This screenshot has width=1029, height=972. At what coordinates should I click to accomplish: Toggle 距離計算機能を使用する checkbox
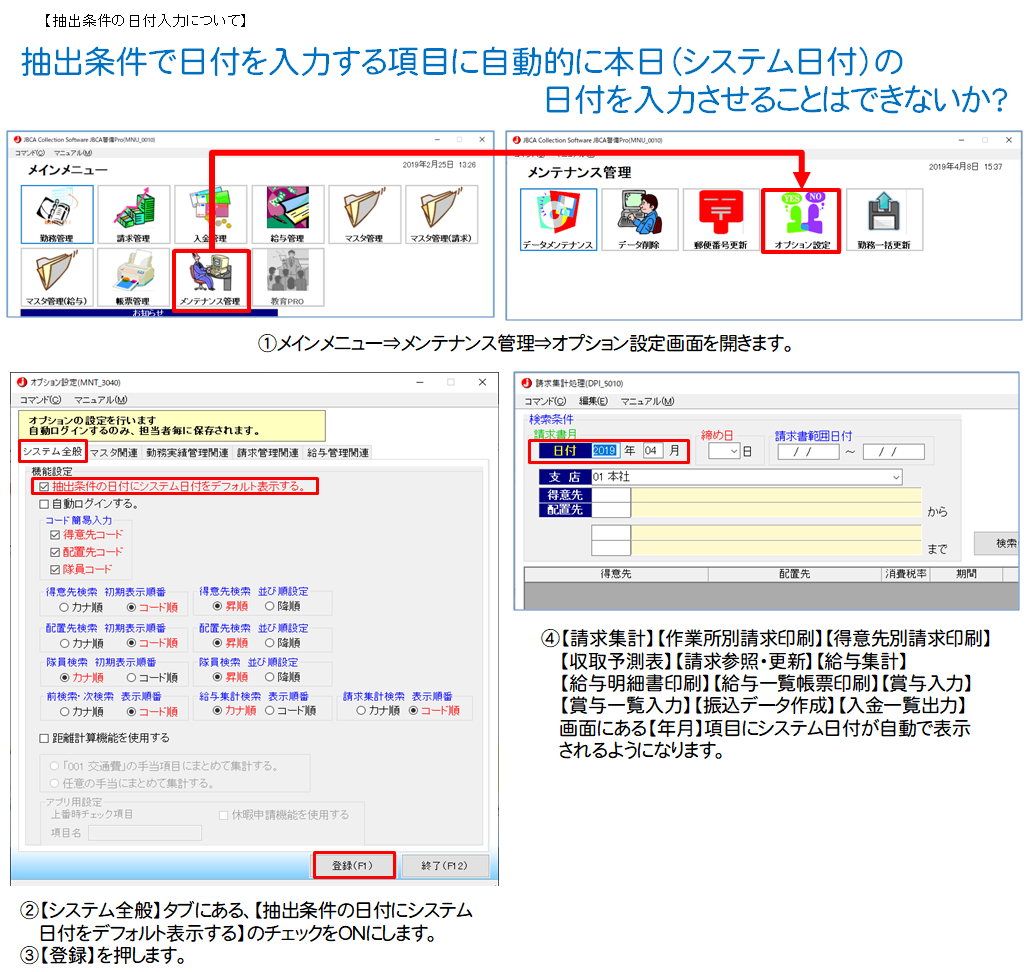pos(43,738)
